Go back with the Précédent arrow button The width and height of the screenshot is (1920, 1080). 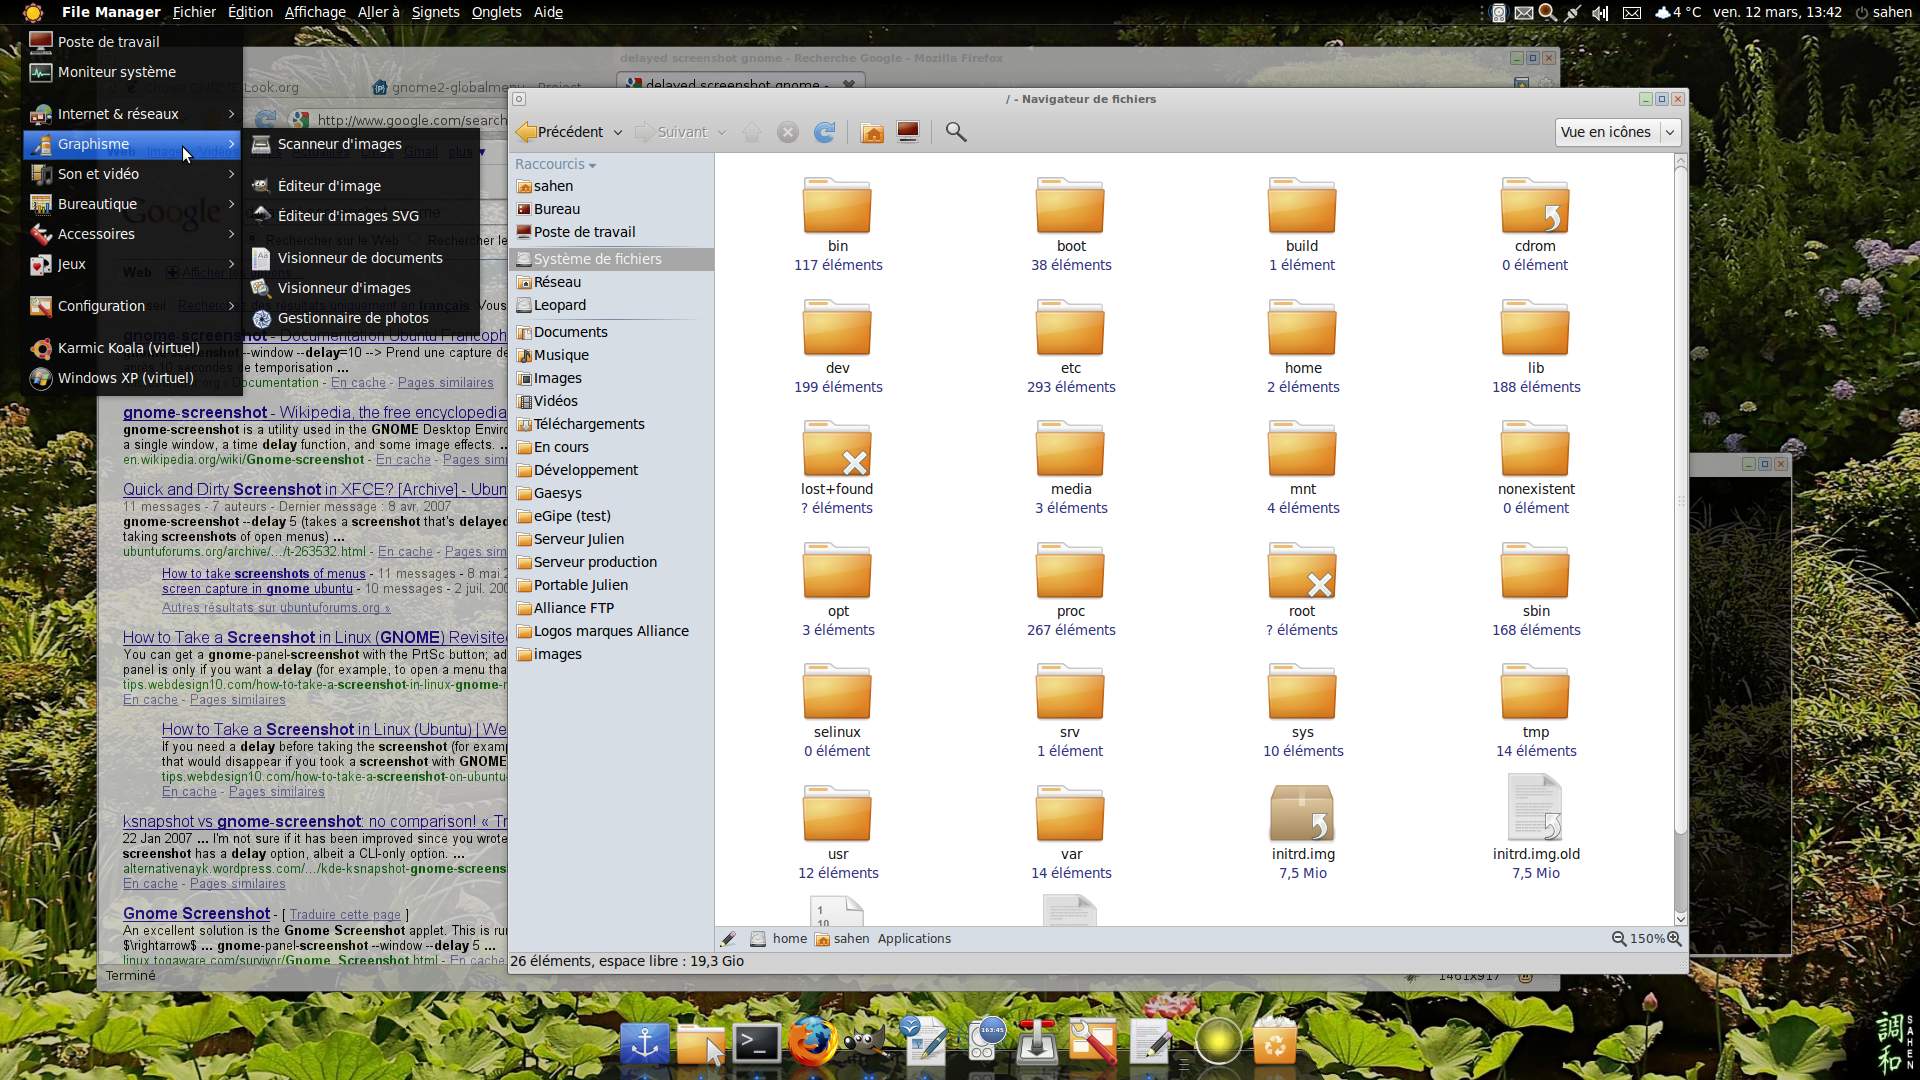pyautogui.click(x=560, y=132)
